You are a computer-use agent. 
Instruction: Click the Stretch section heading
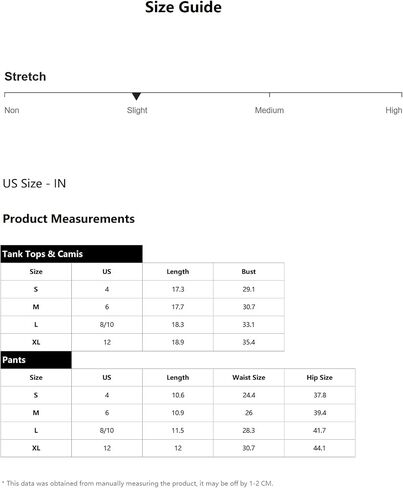point(25,77)
